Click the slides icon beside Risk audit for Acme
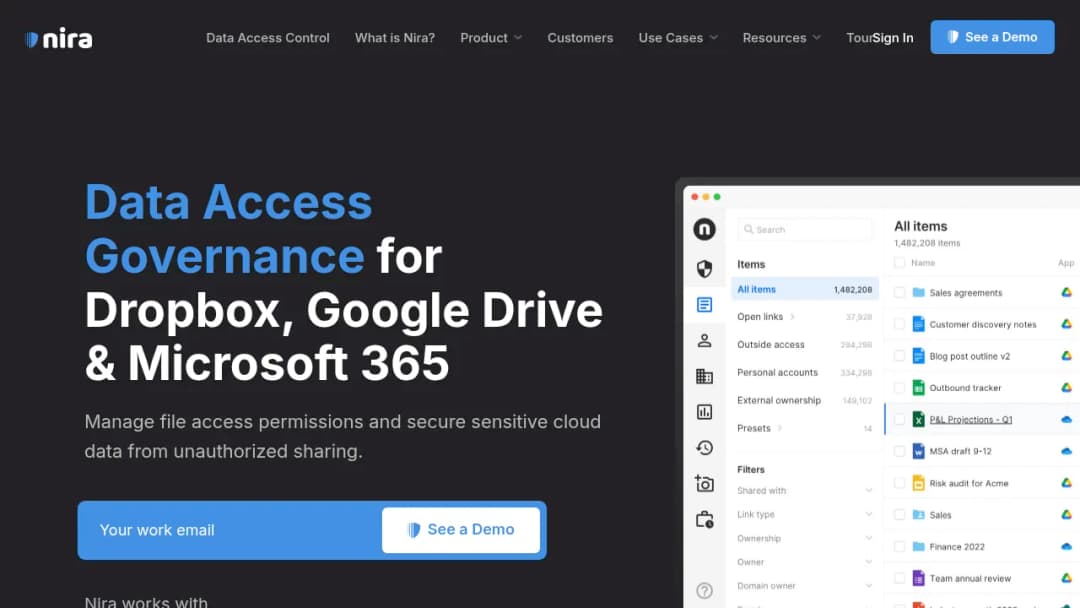This screenshot has width=1080, height=608. coord(918,483)
